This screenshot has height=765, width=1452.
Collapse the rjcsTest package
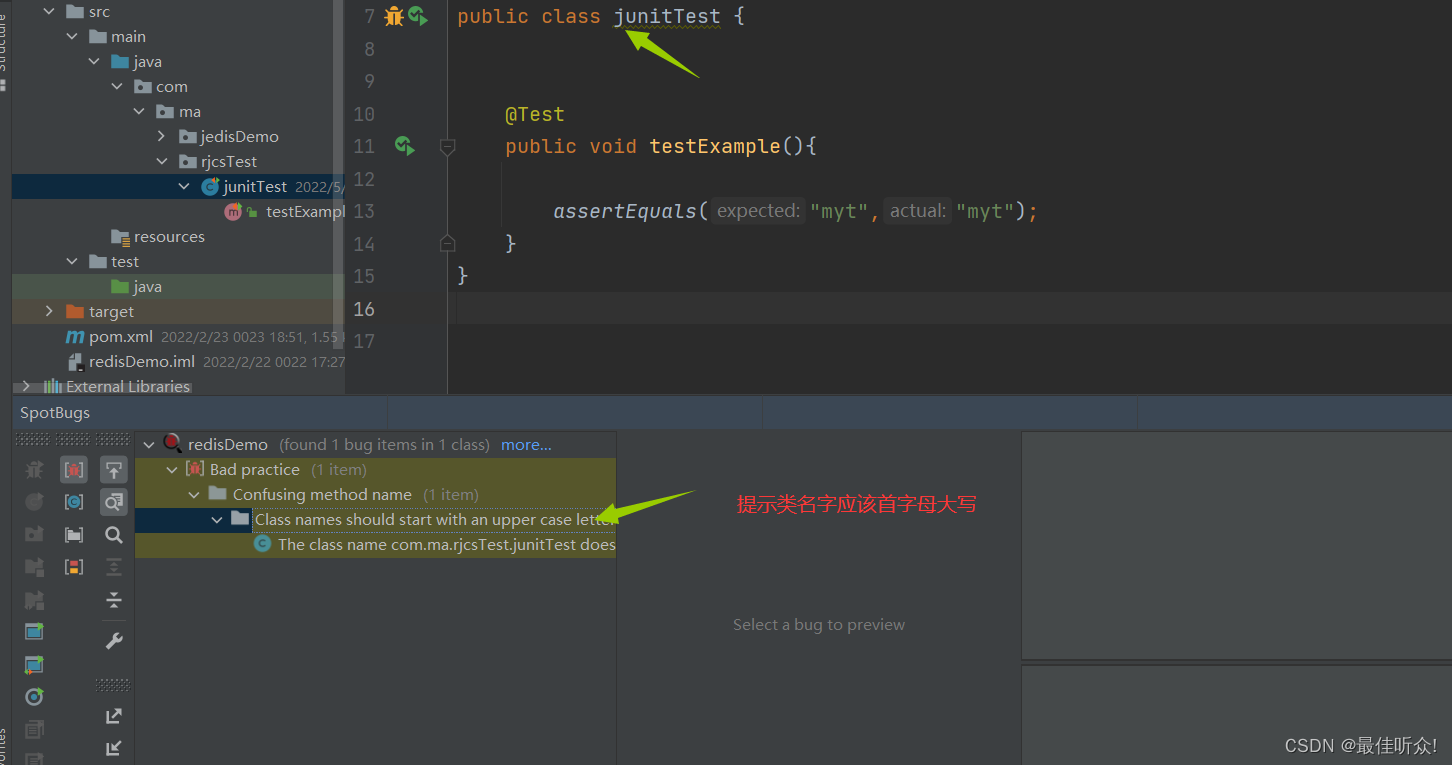(162, 161)
